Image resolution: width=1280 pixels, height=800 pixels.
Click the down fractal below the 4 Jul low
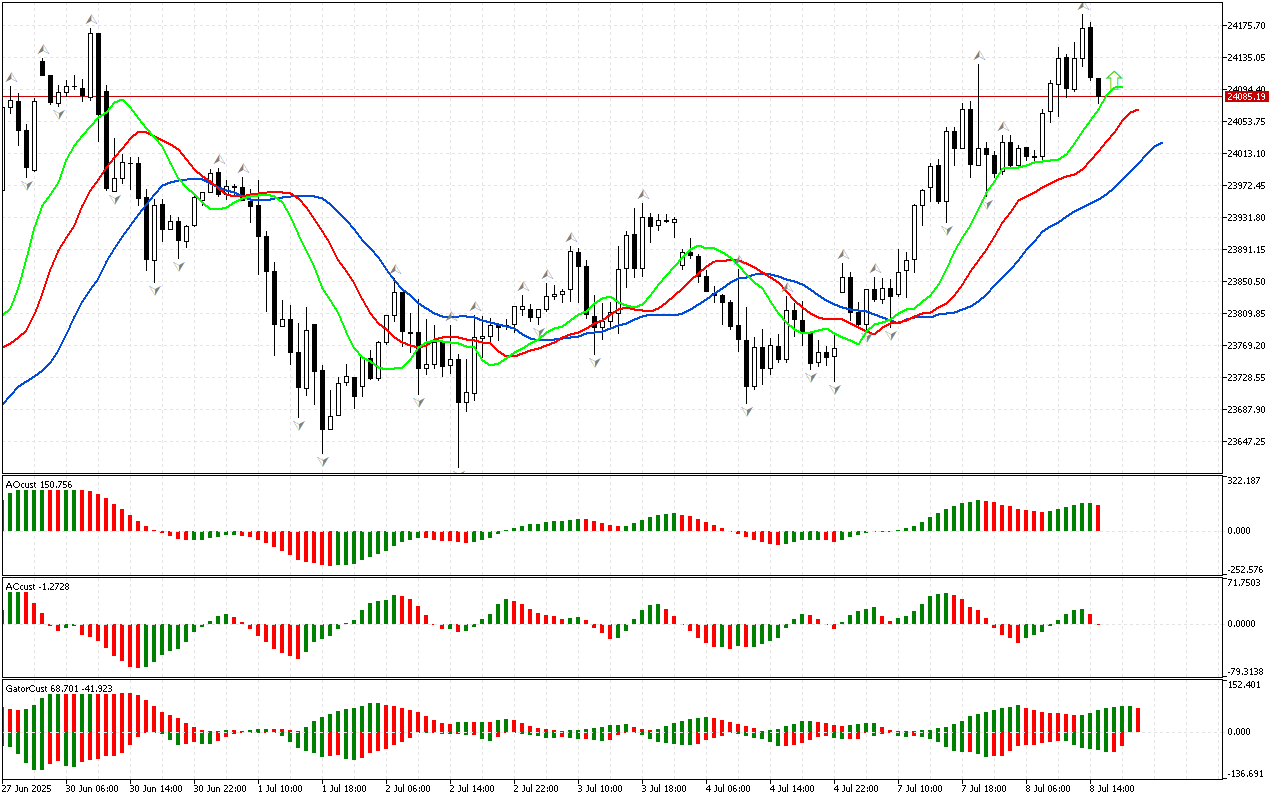(747, 411)
